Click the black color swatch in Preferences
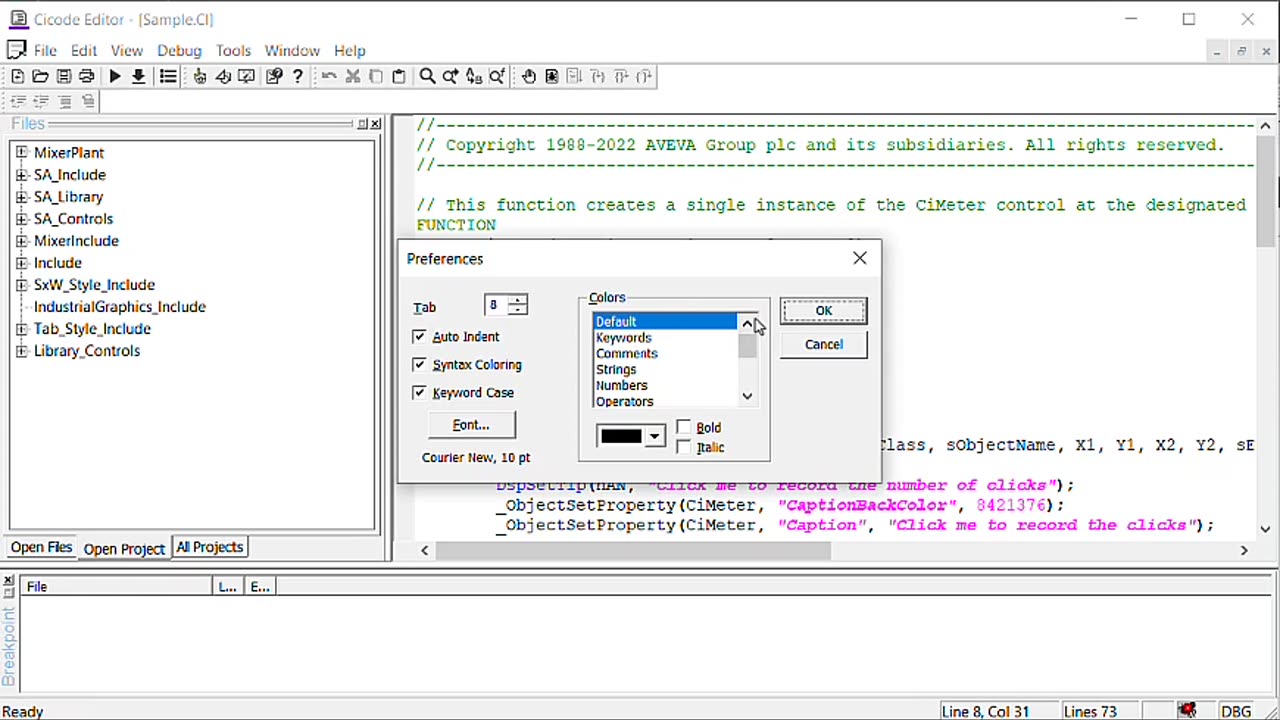 pyautogui.click(x=621, y=436)
